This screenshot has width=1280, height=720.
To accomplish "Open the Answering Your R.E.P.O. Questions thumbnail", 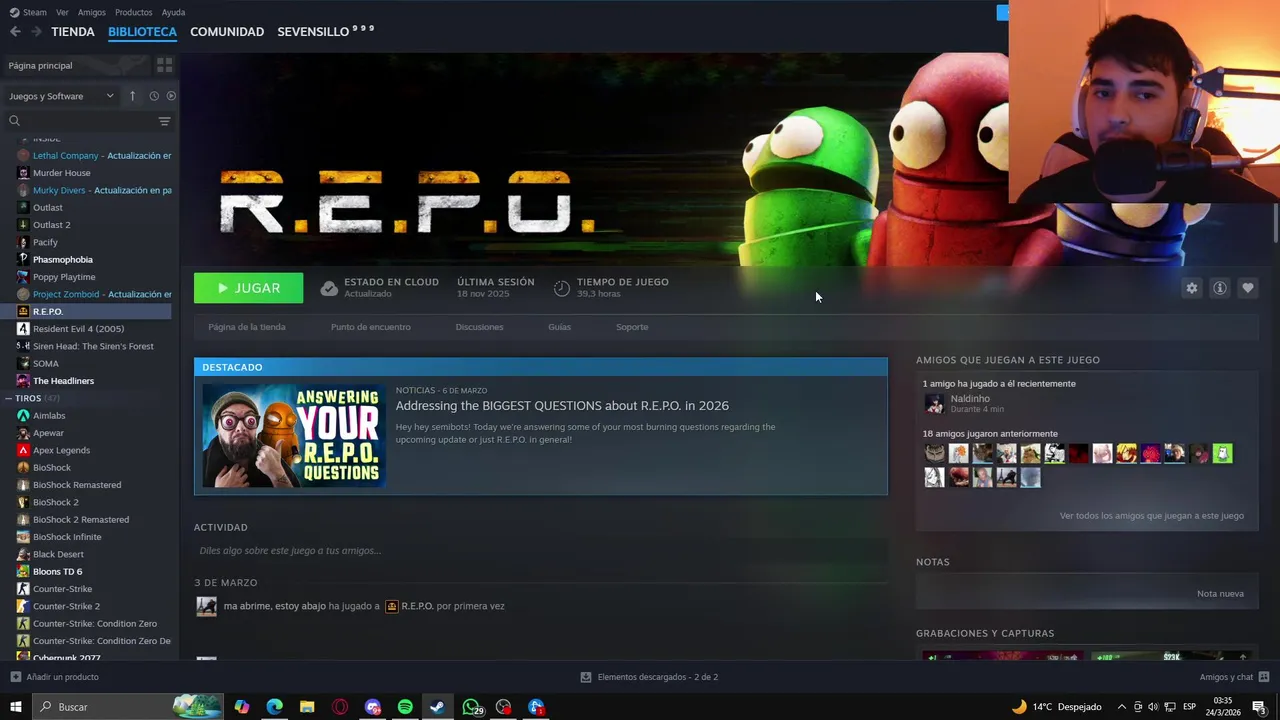I will (294, 435).
